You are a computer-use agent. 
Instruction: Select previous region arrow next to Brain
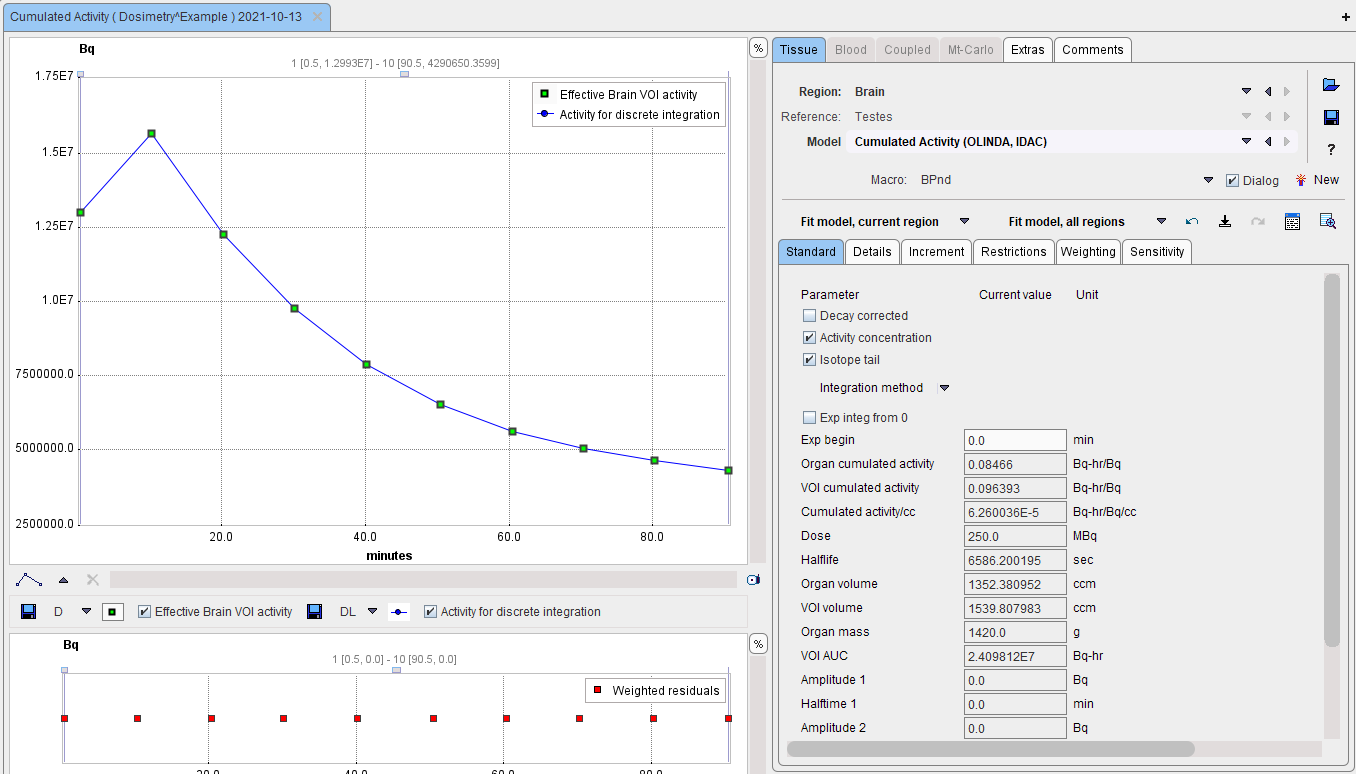click(1268, 92)
